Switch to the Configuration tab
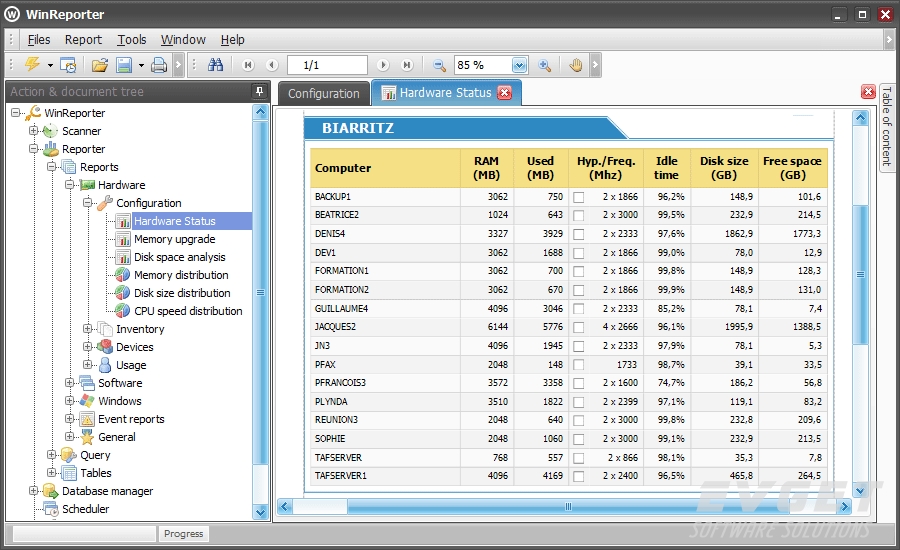The height and width of the screenshot is (550, 900). click(324, 94)
